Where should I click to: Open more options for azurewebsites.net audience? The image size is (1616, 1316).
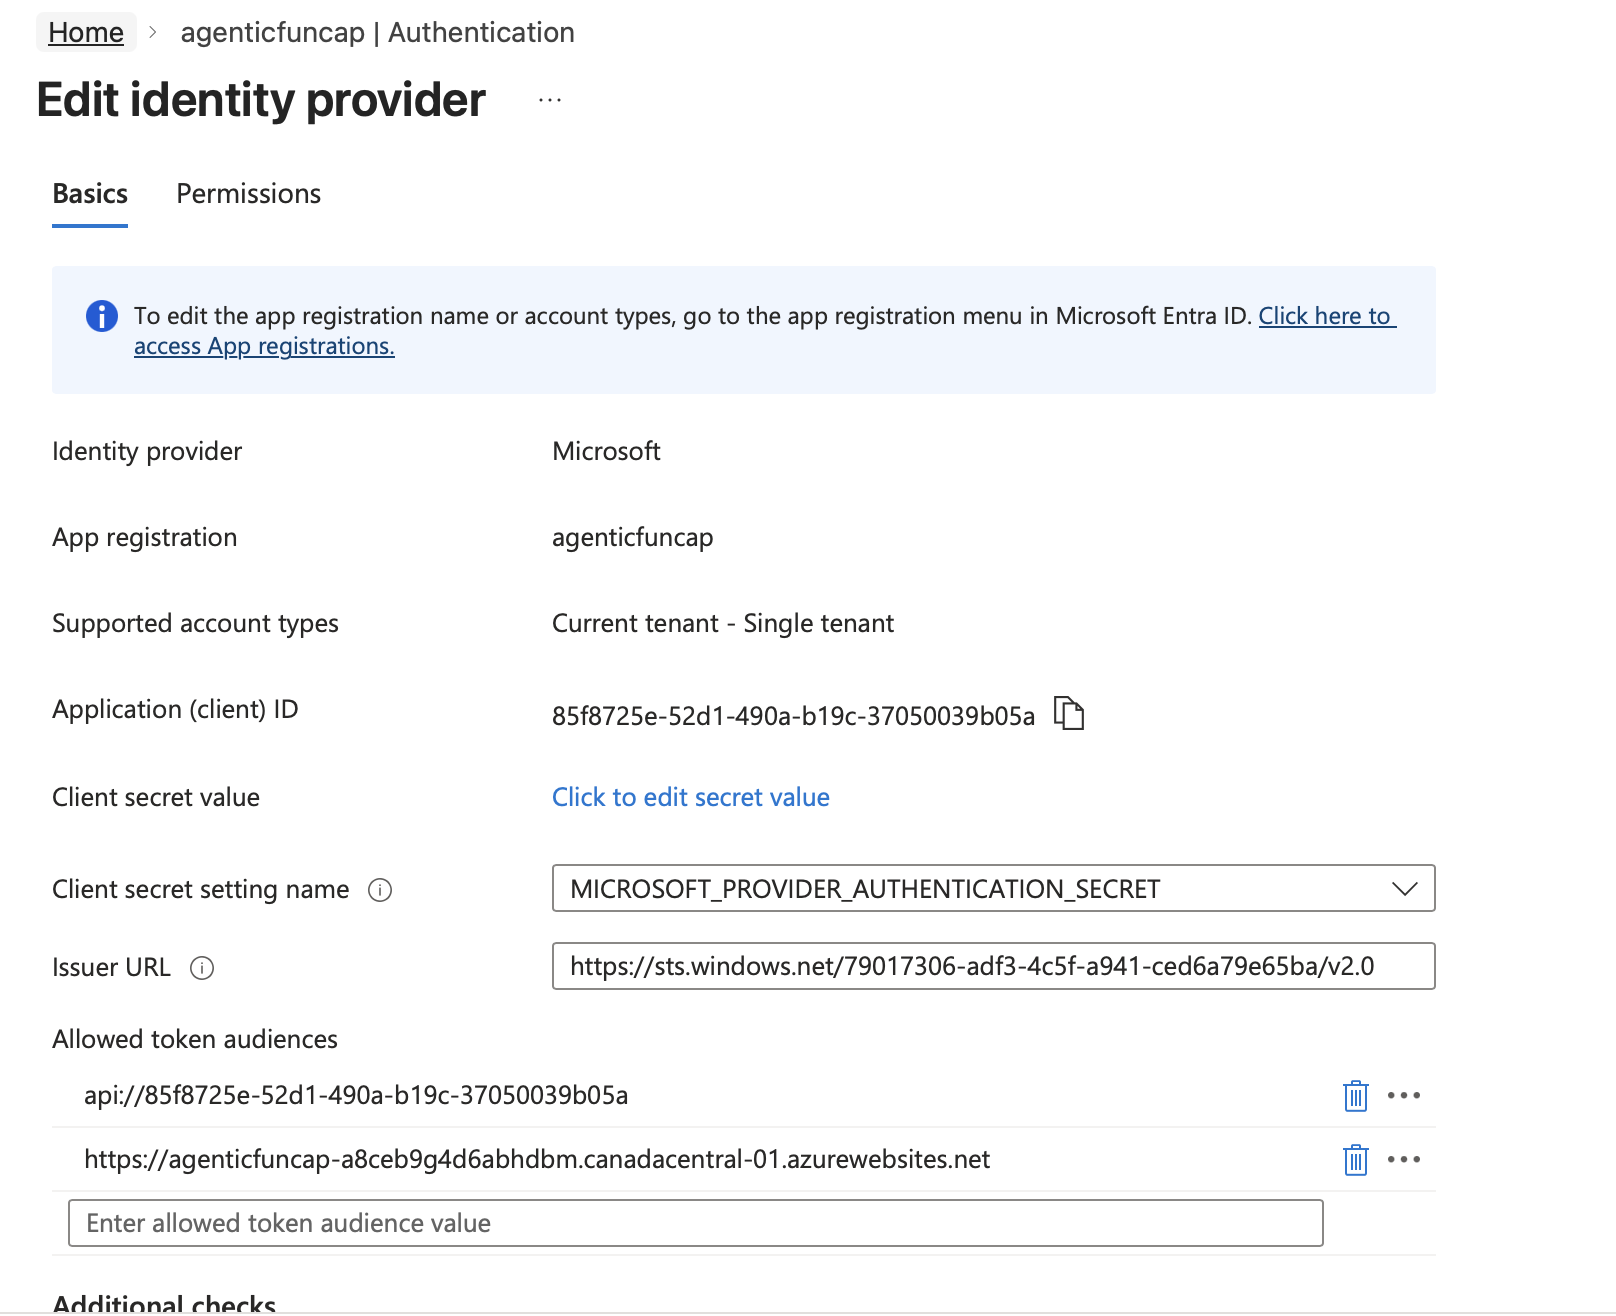pyautogui.click(x=1404, y=1160)
